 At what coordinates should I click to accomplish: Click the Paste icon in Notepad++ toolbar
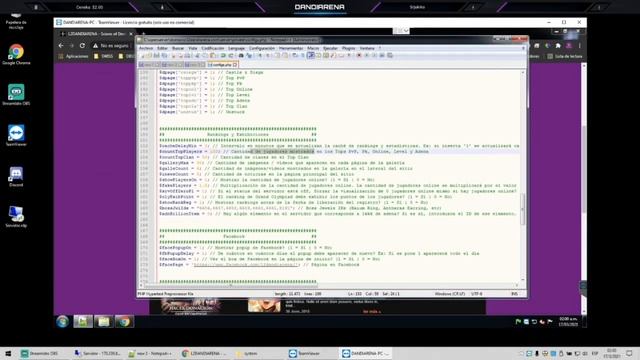[213, 56]
